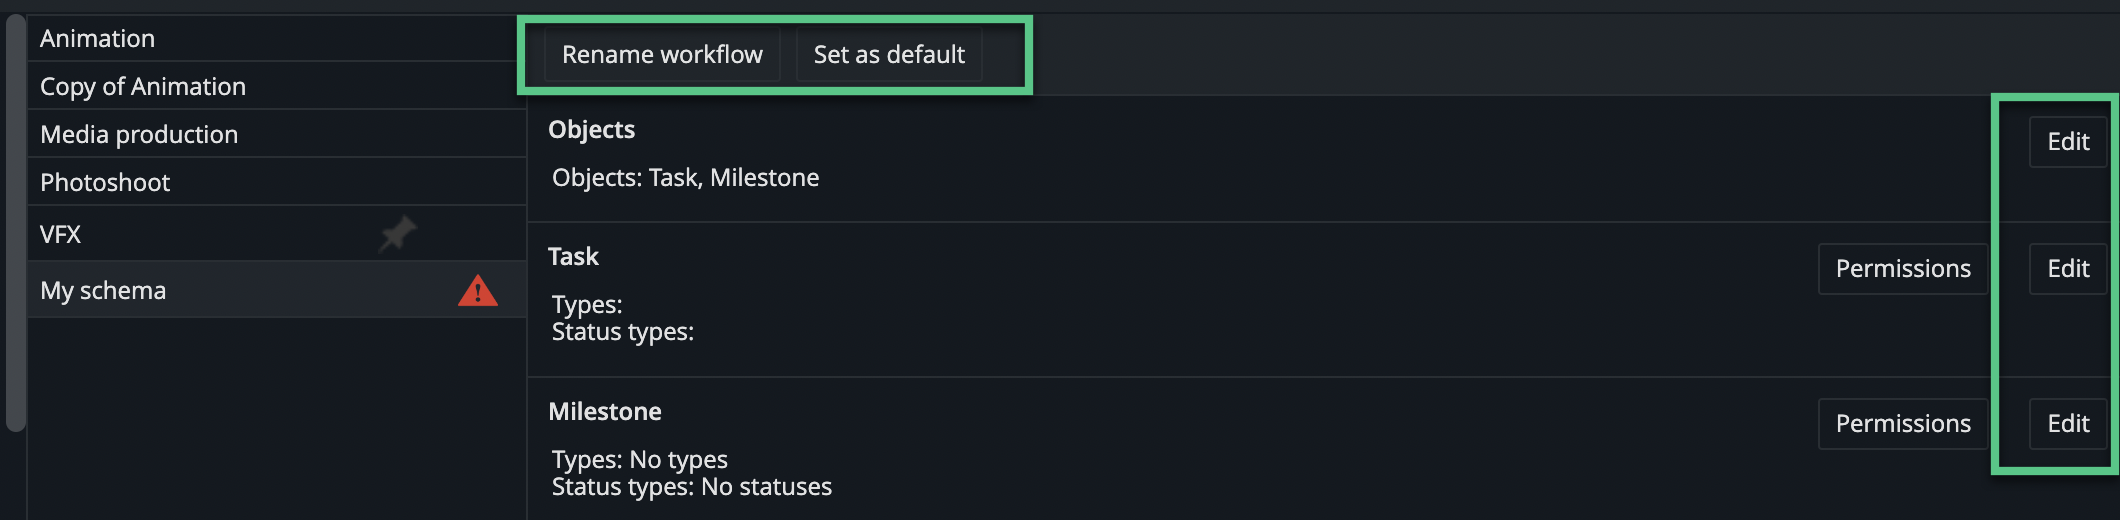This screenshot has height=520, width=2120.
Task: Open the Media production schema
Action: coord(139,135)
